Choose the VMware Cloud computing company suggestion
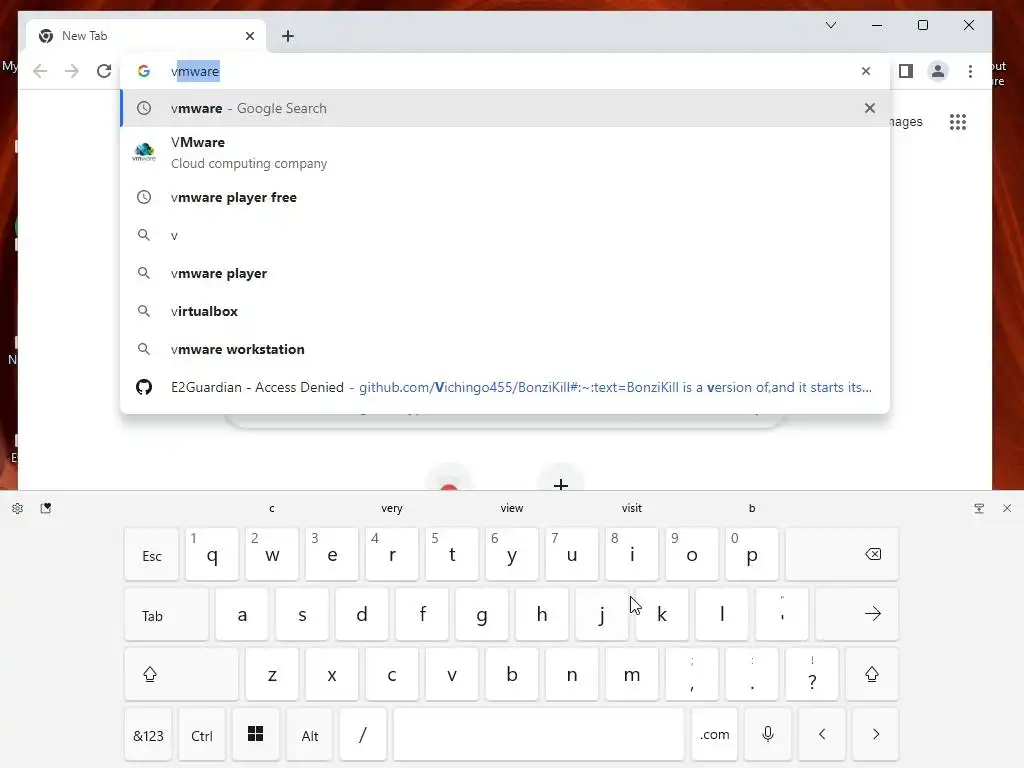Viewport: 1024px width, 768px height. [x=505, y=153]
